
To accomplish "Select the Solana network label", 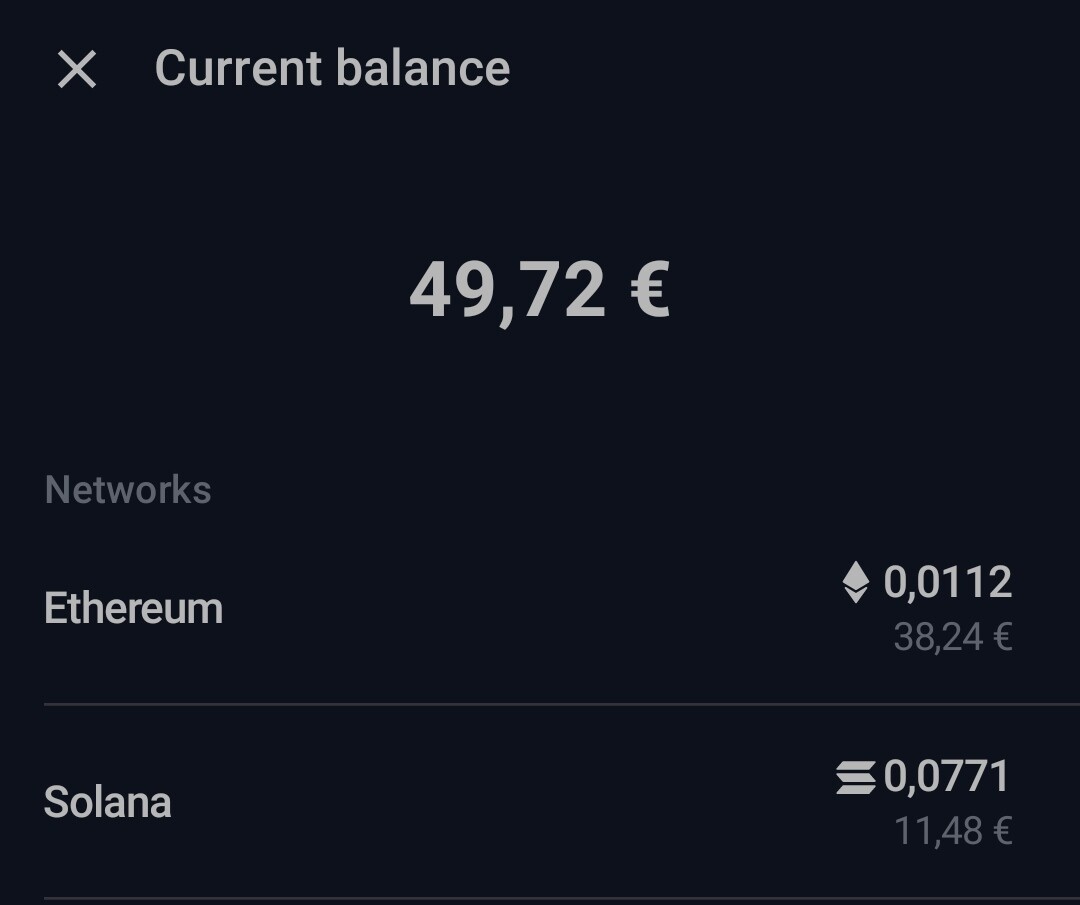I will coord(107,802).
